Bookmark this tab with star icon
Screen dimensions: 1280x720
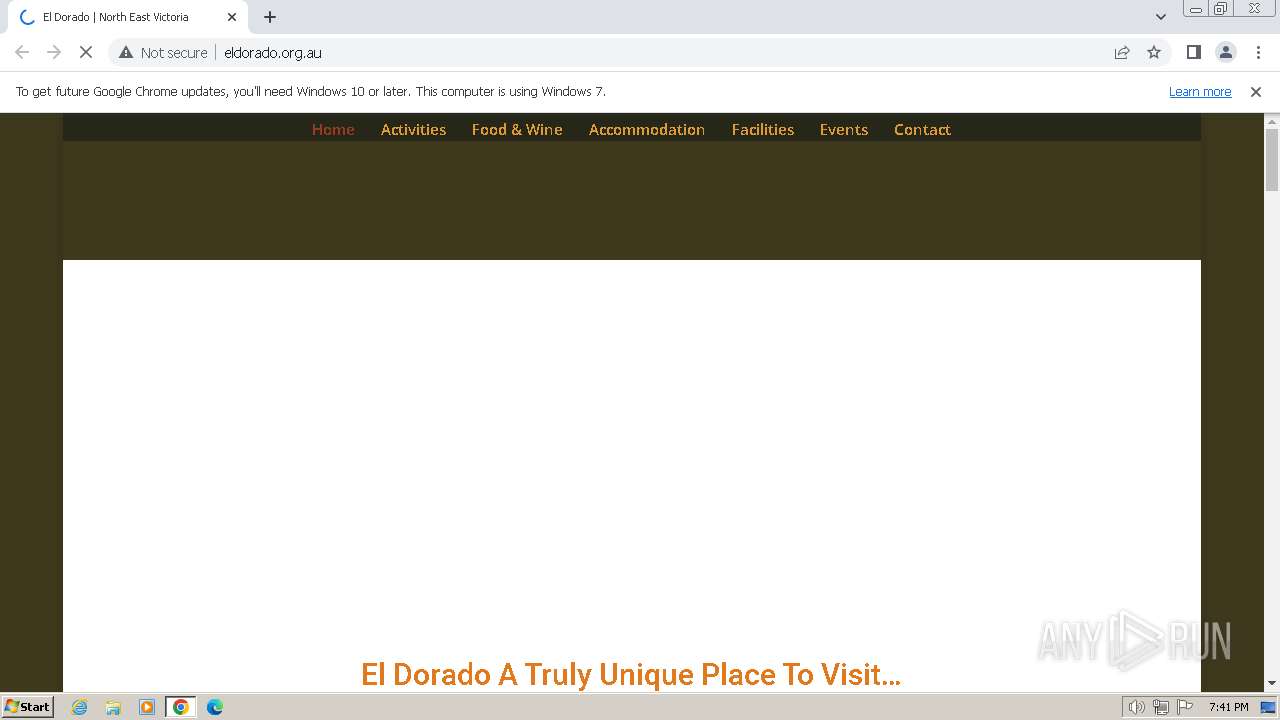1154,52
